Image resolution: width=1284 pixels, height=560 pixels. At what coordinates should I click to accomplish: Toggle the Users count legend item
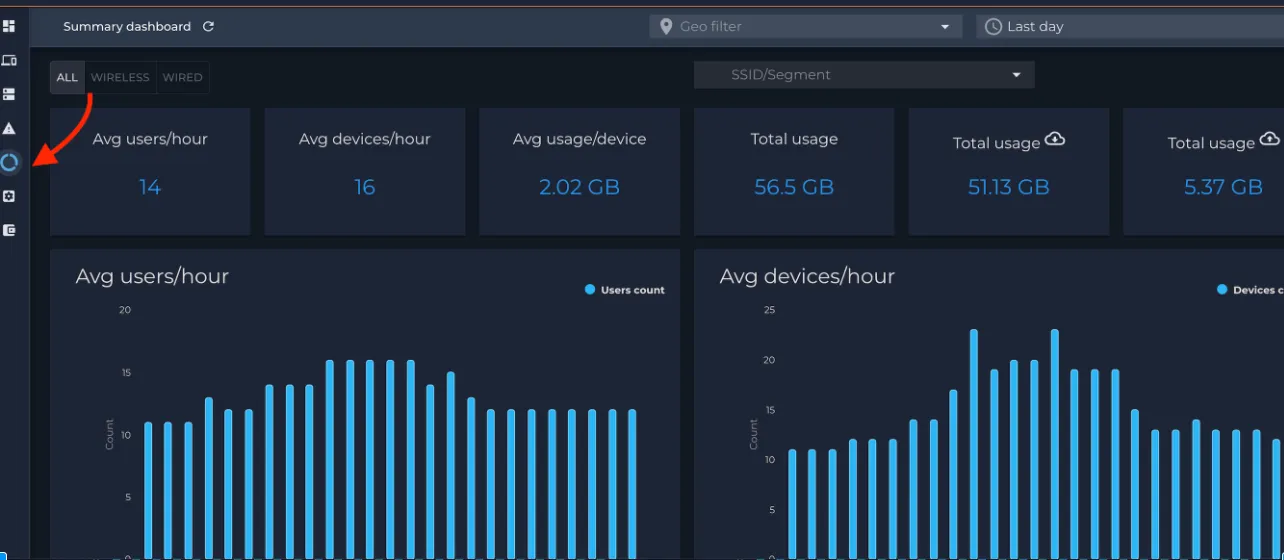click(x=625, y=290)
